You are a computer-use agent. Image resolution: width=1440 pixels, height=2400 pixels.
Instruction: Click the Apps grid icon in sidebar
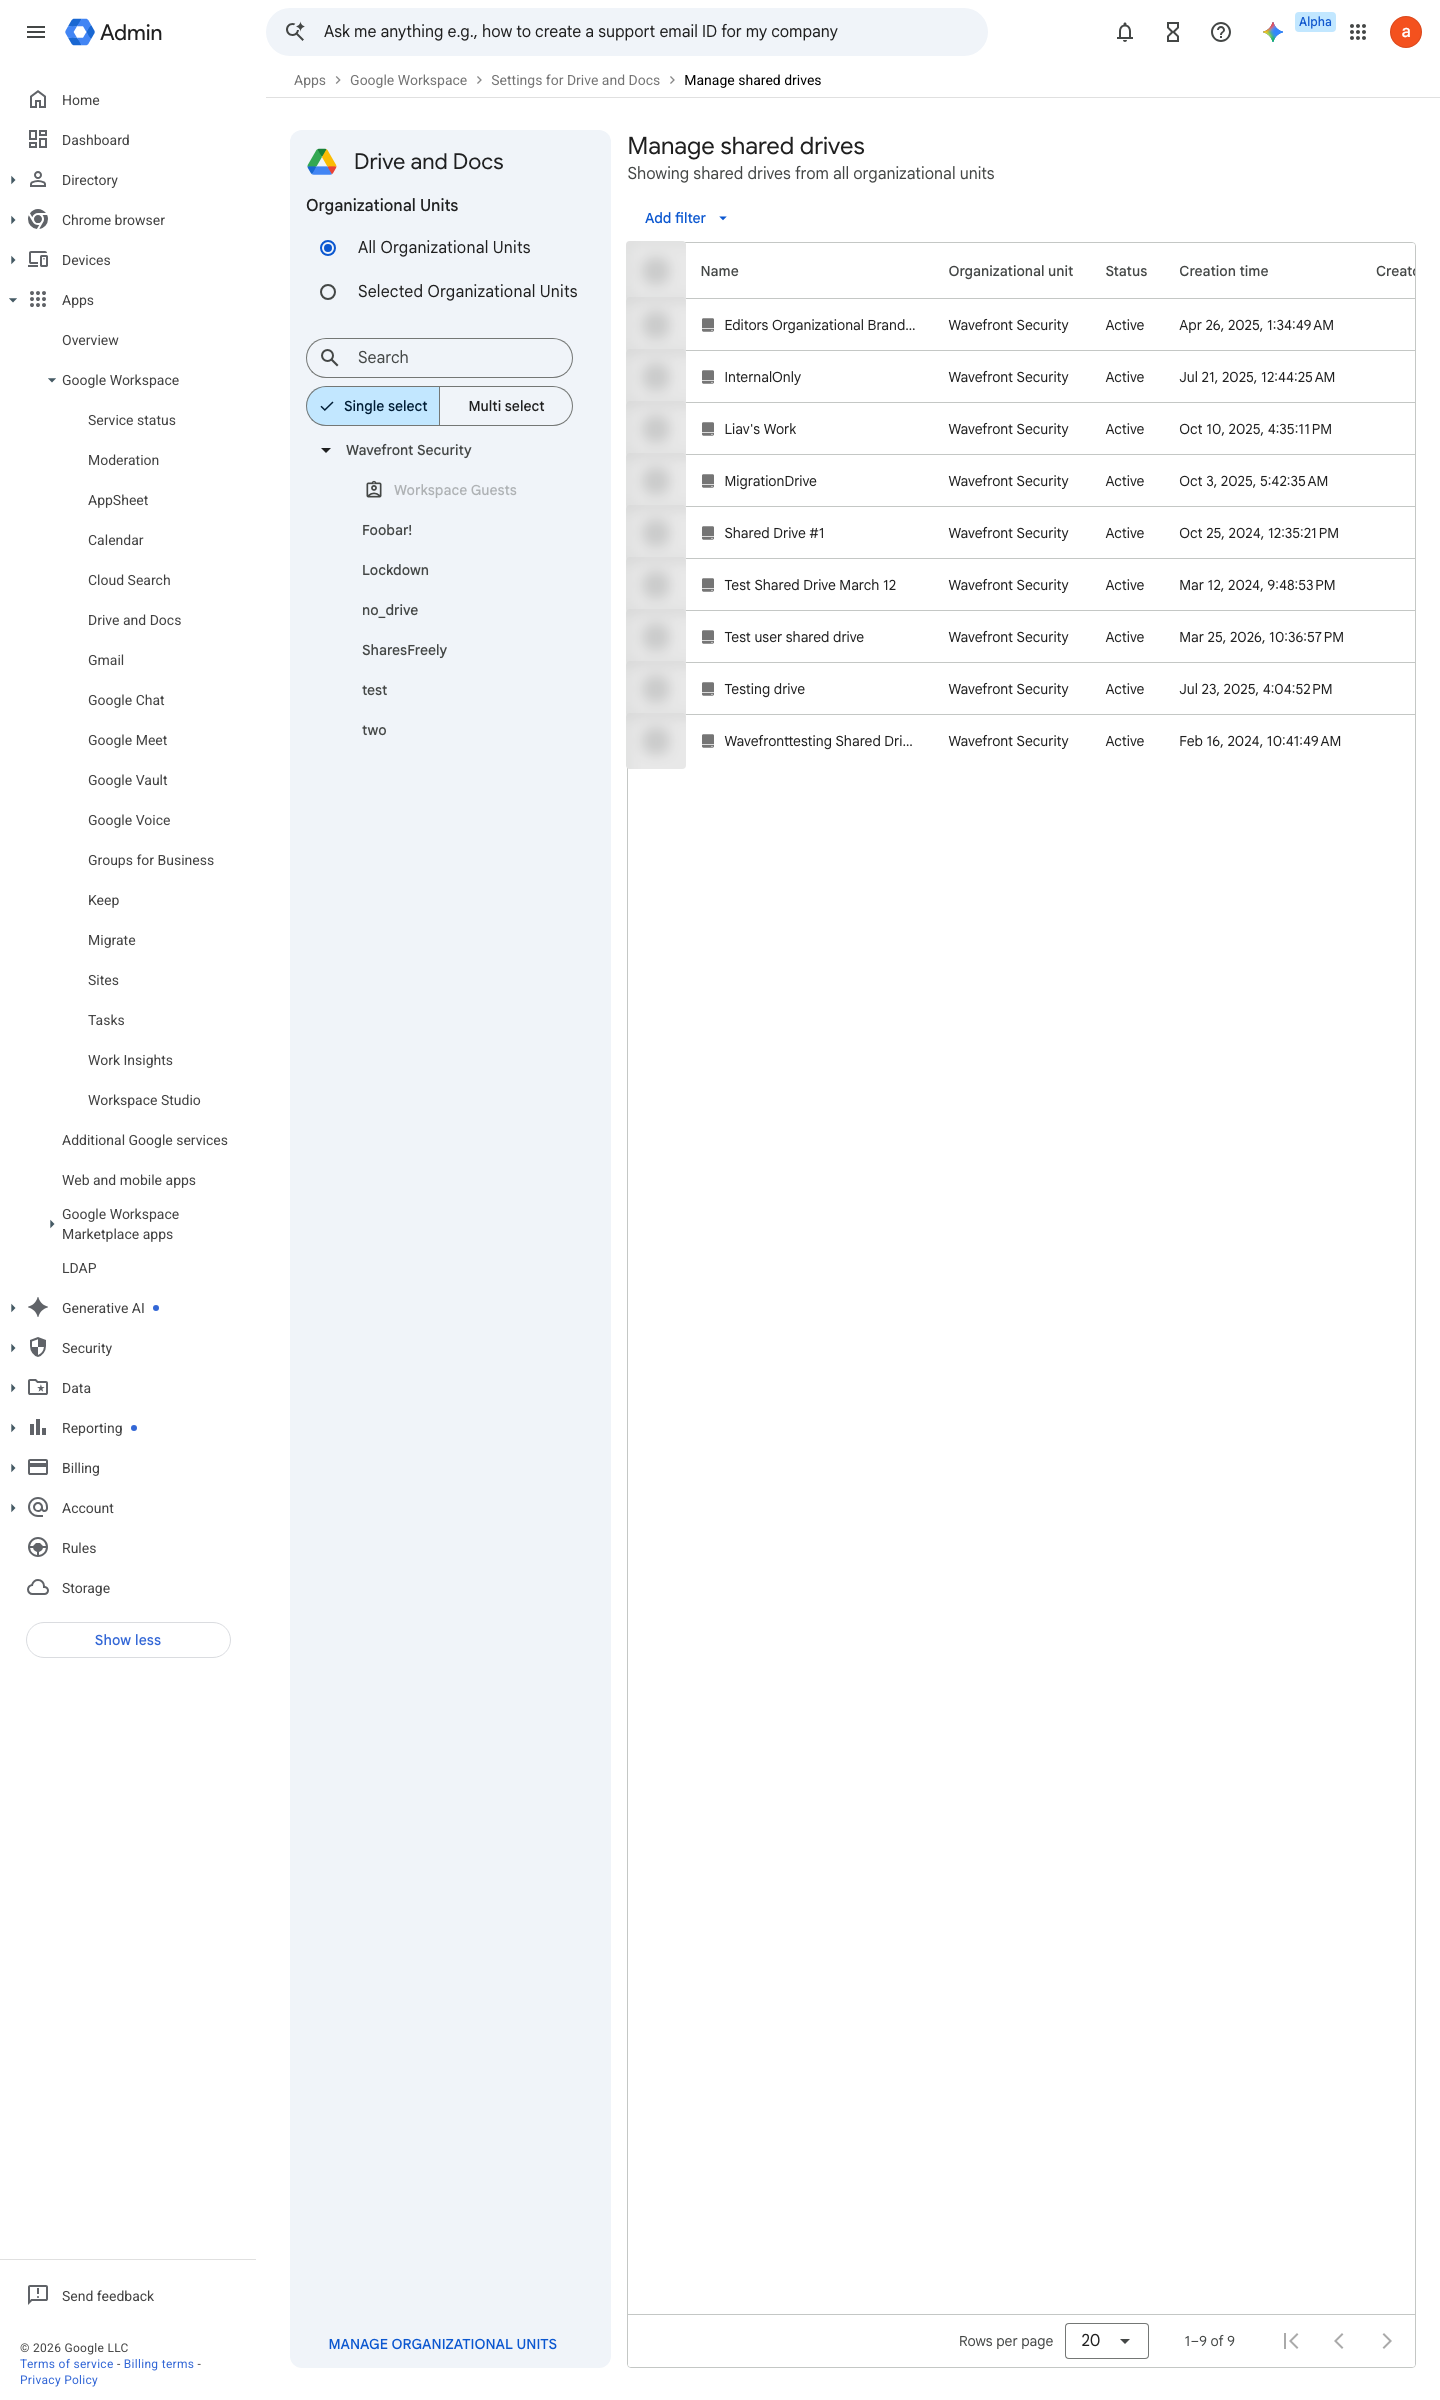pos(38,300)
